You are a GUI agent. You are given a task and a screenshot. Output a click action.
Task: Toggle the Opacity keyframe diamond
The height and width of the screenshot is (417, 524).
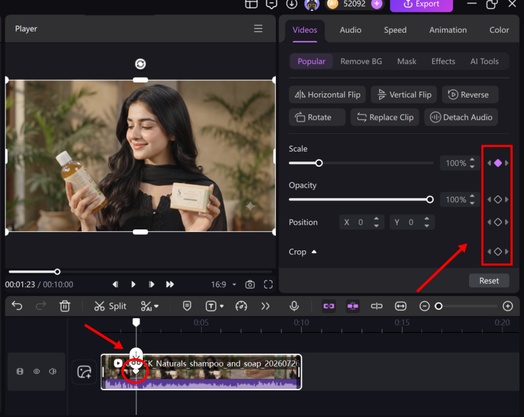498,199
